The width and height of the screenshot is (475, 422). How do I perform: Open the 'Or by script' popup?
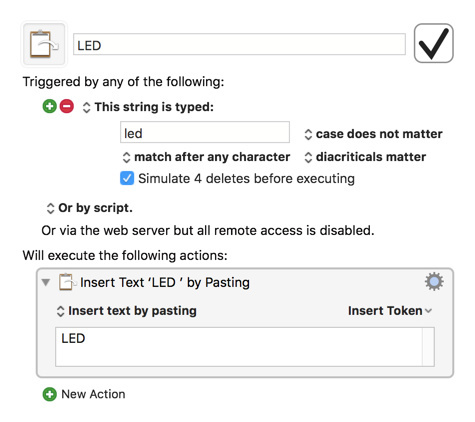click(89, 208)
